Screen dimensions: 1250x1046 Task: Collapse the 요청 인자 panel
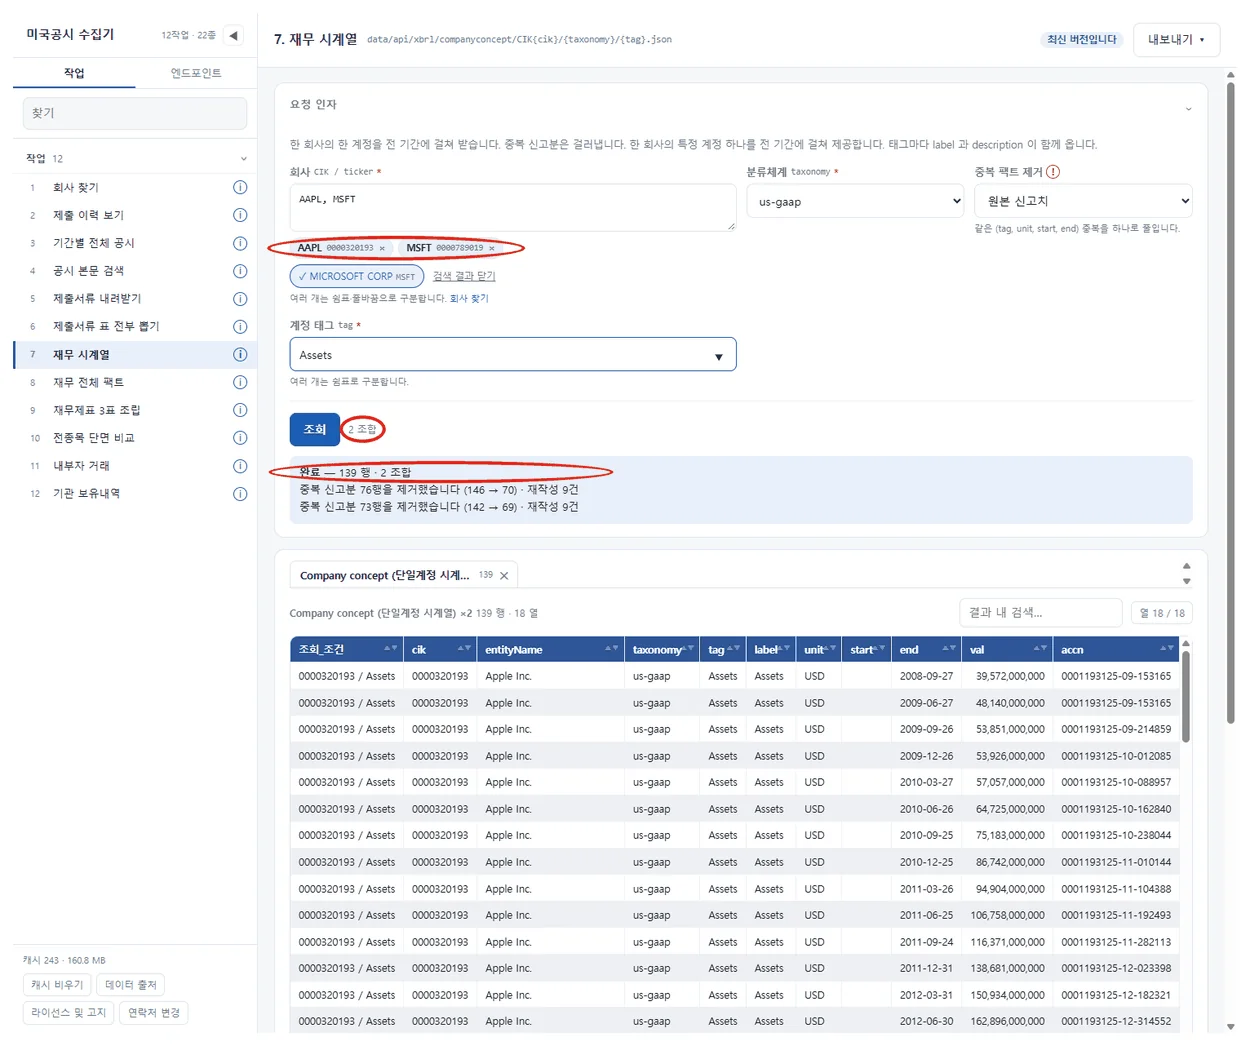coord(1188,108)
